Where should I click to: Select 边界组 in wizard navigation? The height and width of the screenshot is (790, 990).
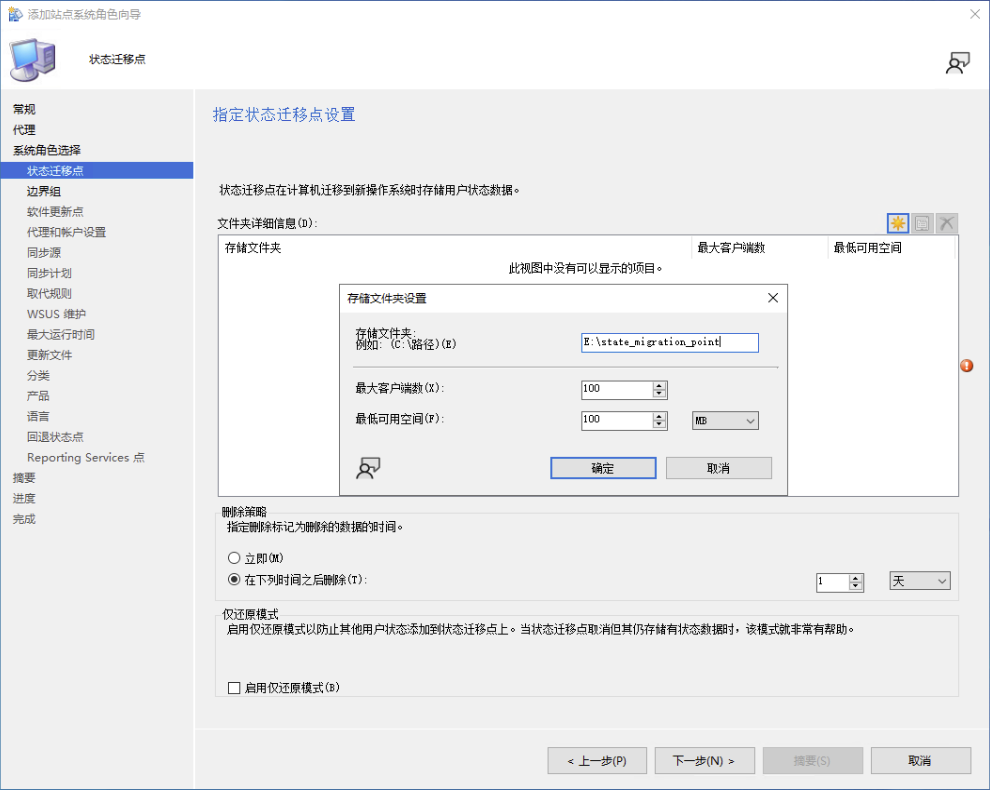click(x=44, y=191)
